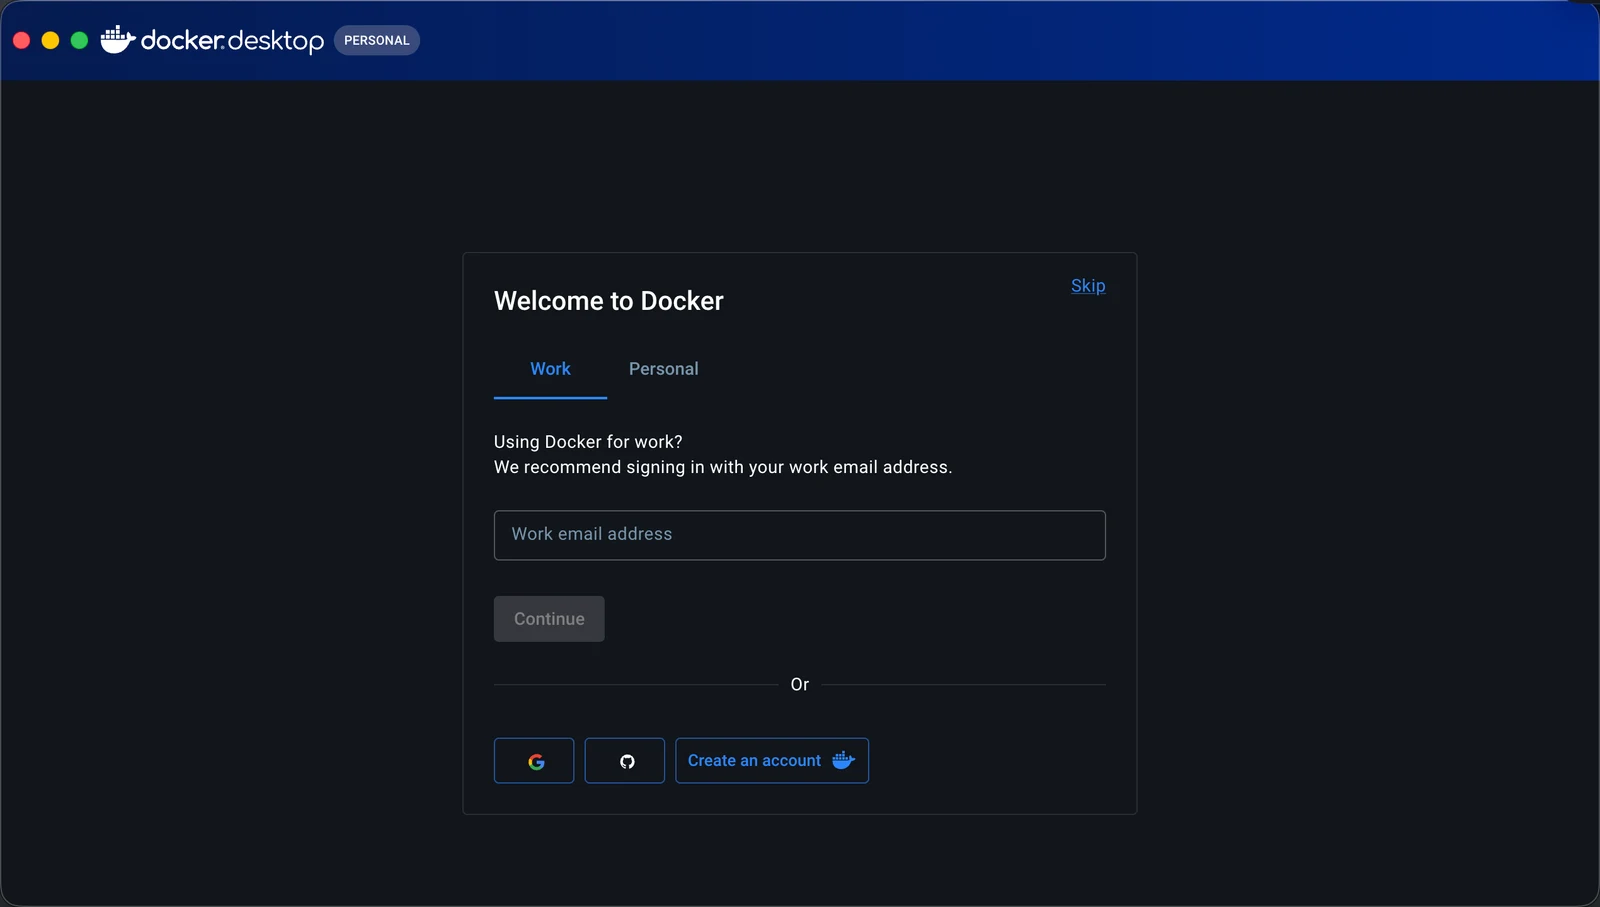1600x907 pixels.
Task: Close the Docker Desktop window with red button
Action: 21,40
